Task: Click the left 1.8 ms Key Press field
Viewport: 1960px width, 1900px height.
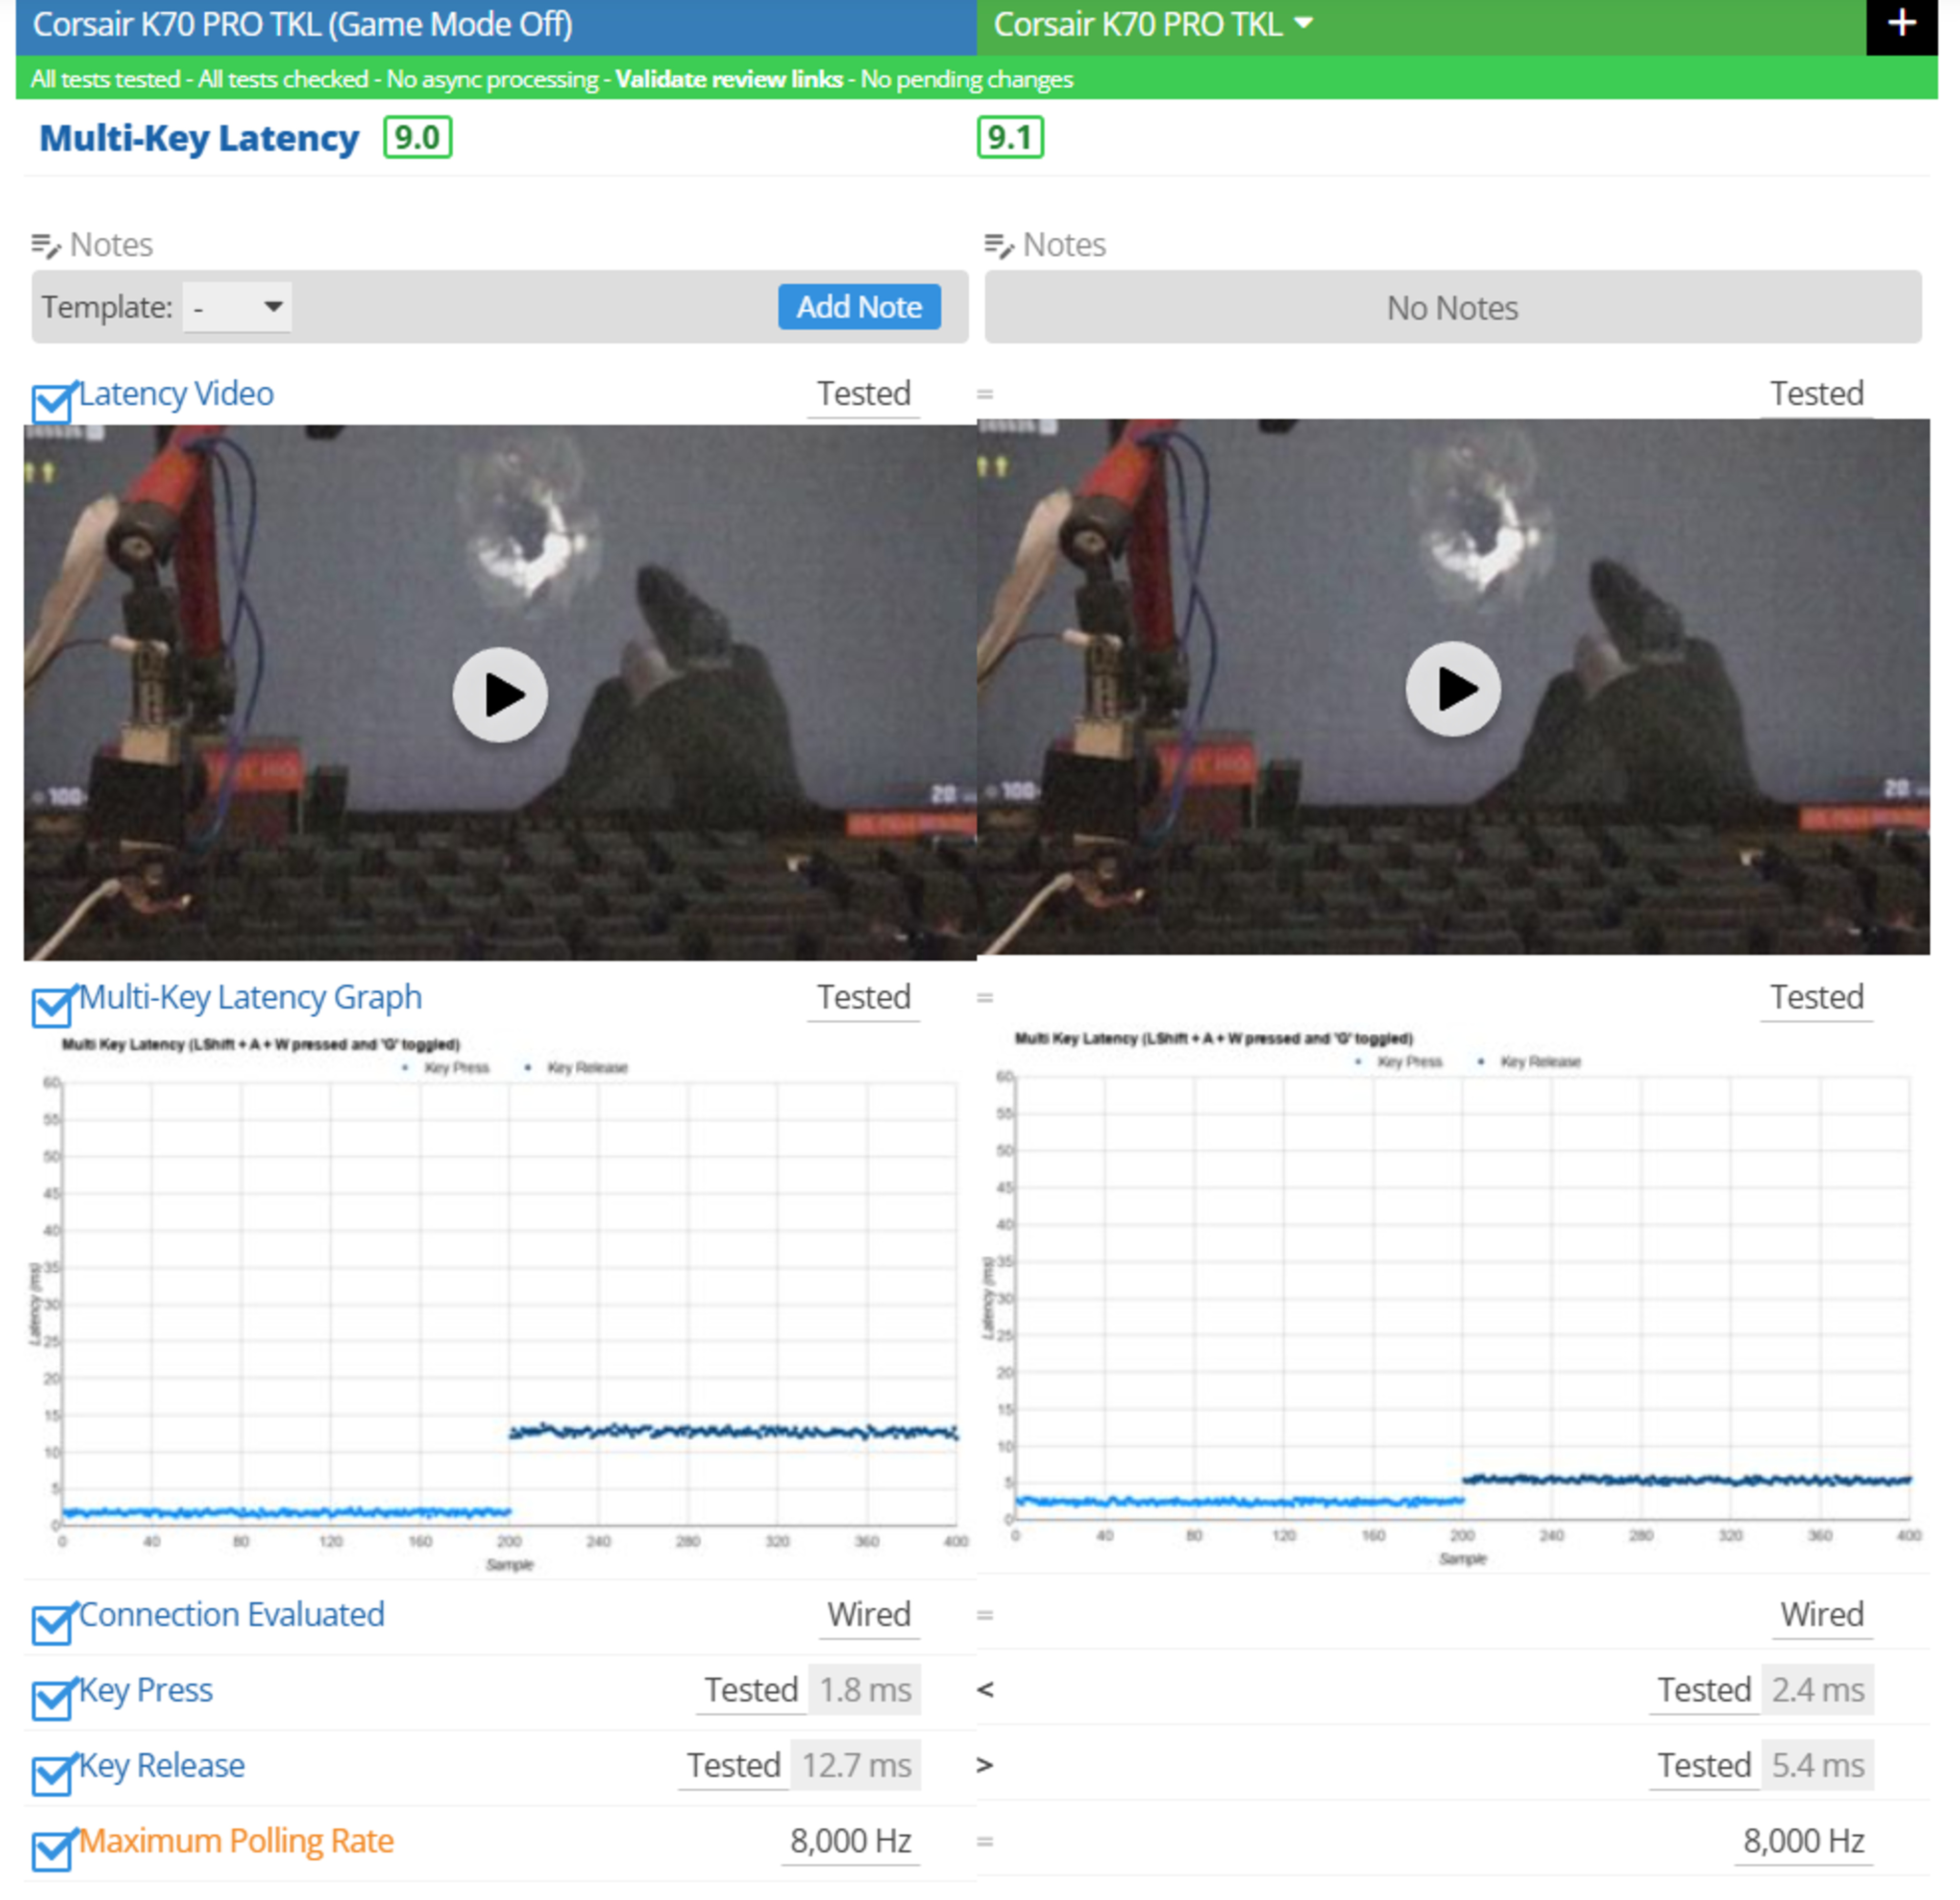Action: click(x=864, y=1690)
